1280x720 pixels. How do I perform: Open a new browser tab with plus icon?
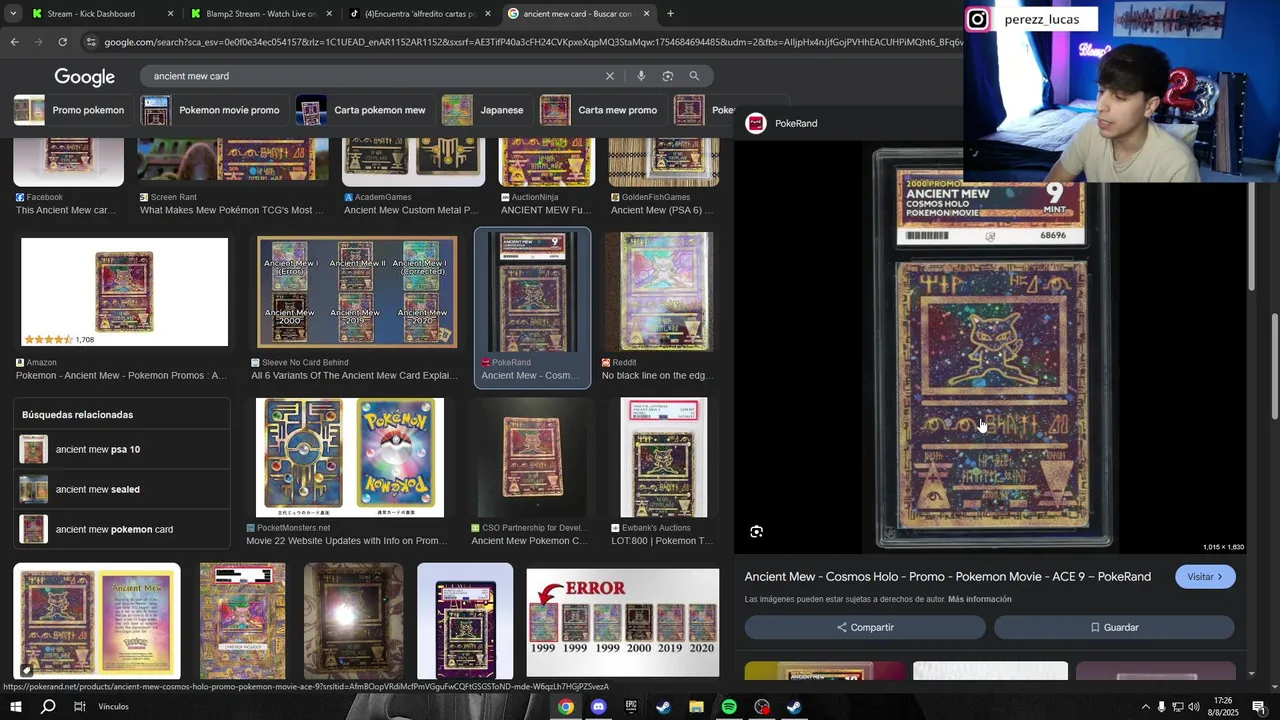(x=670, y=14)
